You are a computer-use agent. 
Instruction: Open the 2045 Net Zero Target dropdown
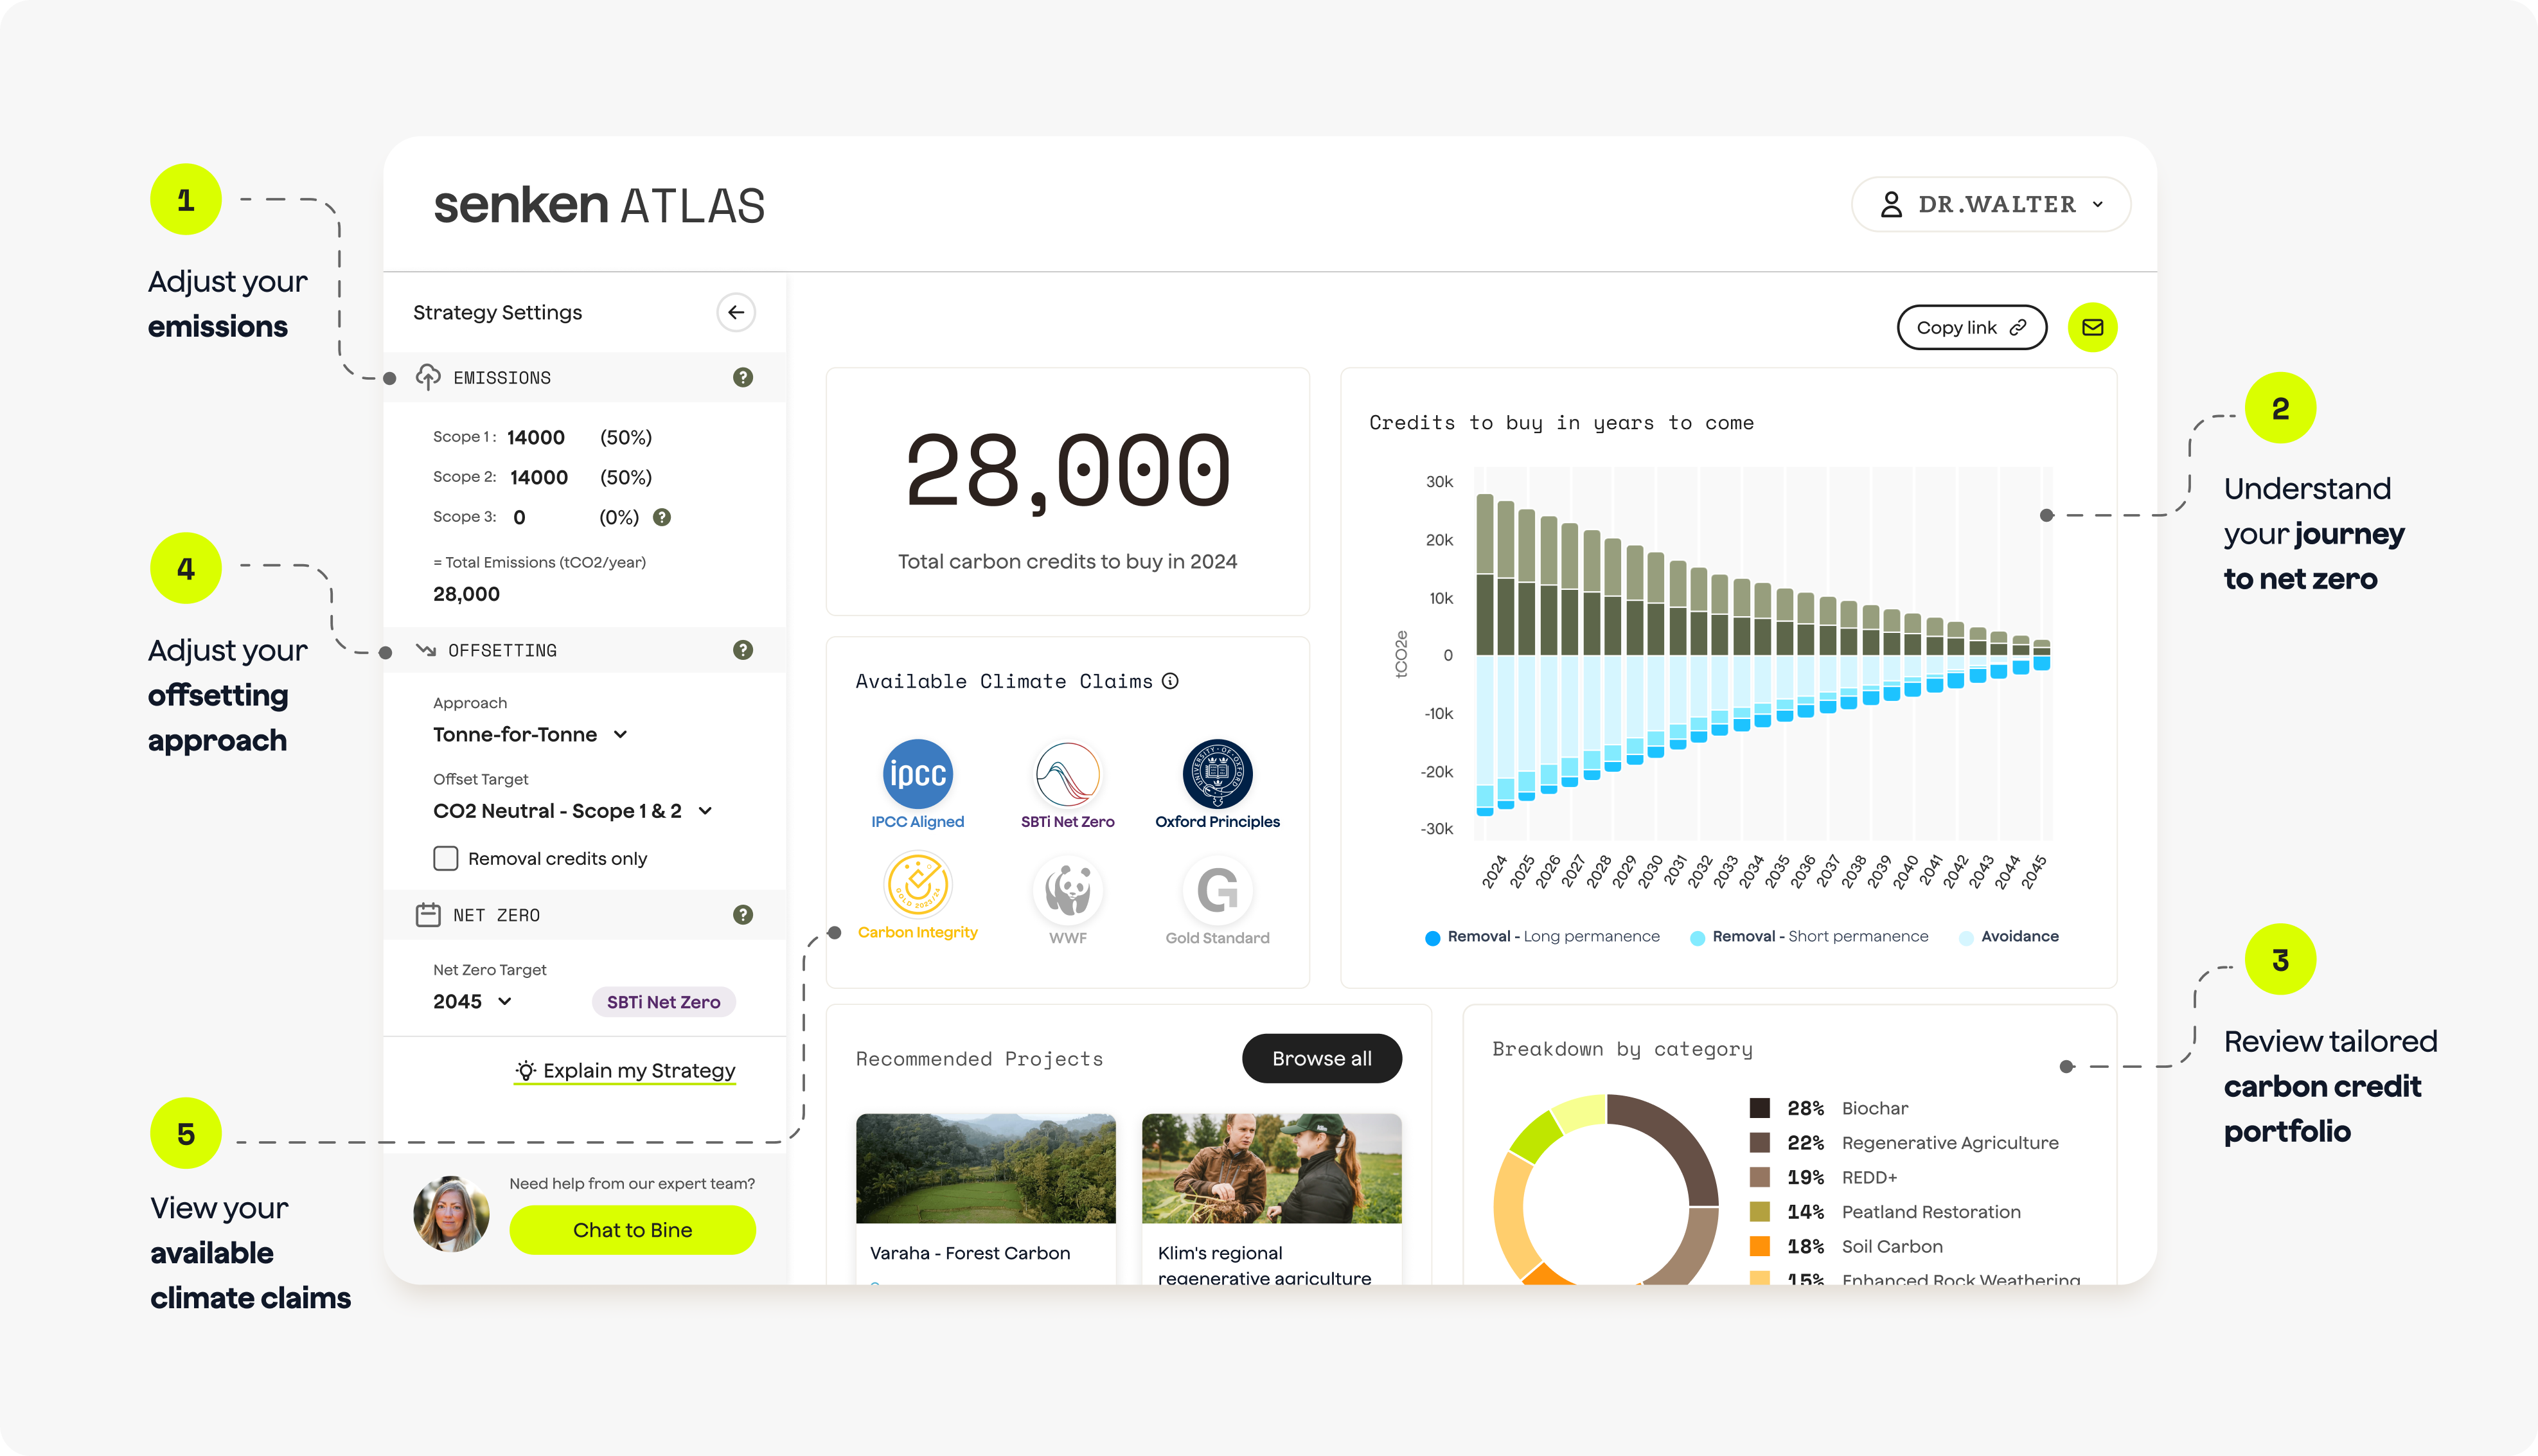[x=470, y=1001]
